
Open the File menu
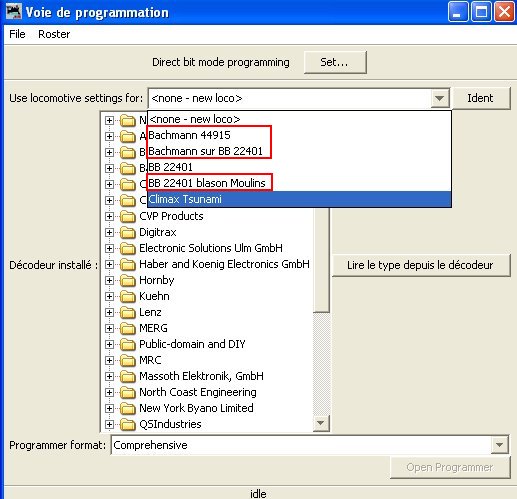click(x=17, y=34)
